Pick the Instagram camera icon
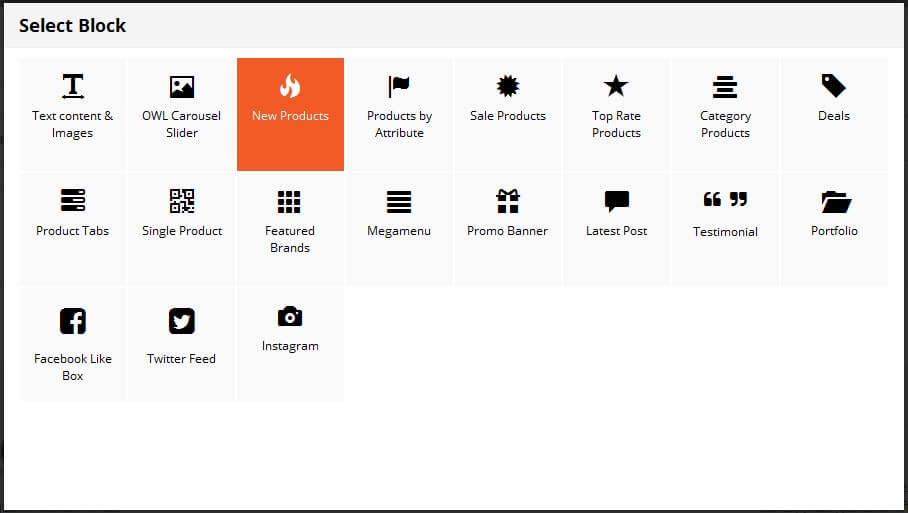 tap(290, 316)
